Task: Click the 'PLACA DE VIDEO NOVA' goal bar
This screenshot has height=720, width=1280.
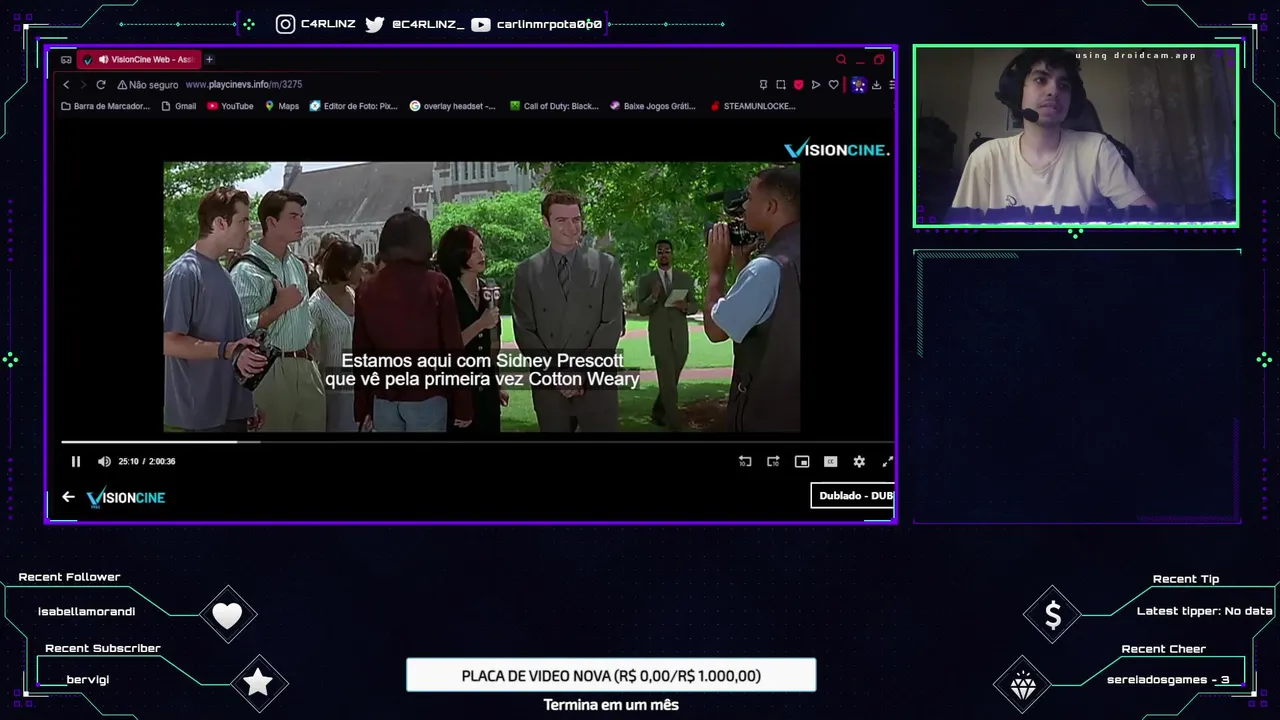Action: 611,675
